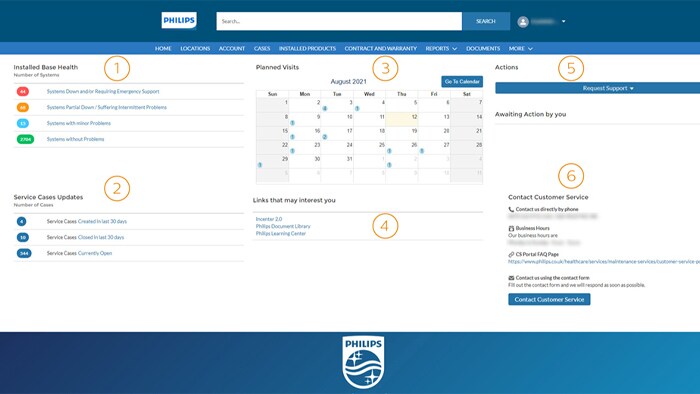Viewport: 700px width, 394px height.
Task: Click the 10 closed cases badge
Action: [23, 237]
